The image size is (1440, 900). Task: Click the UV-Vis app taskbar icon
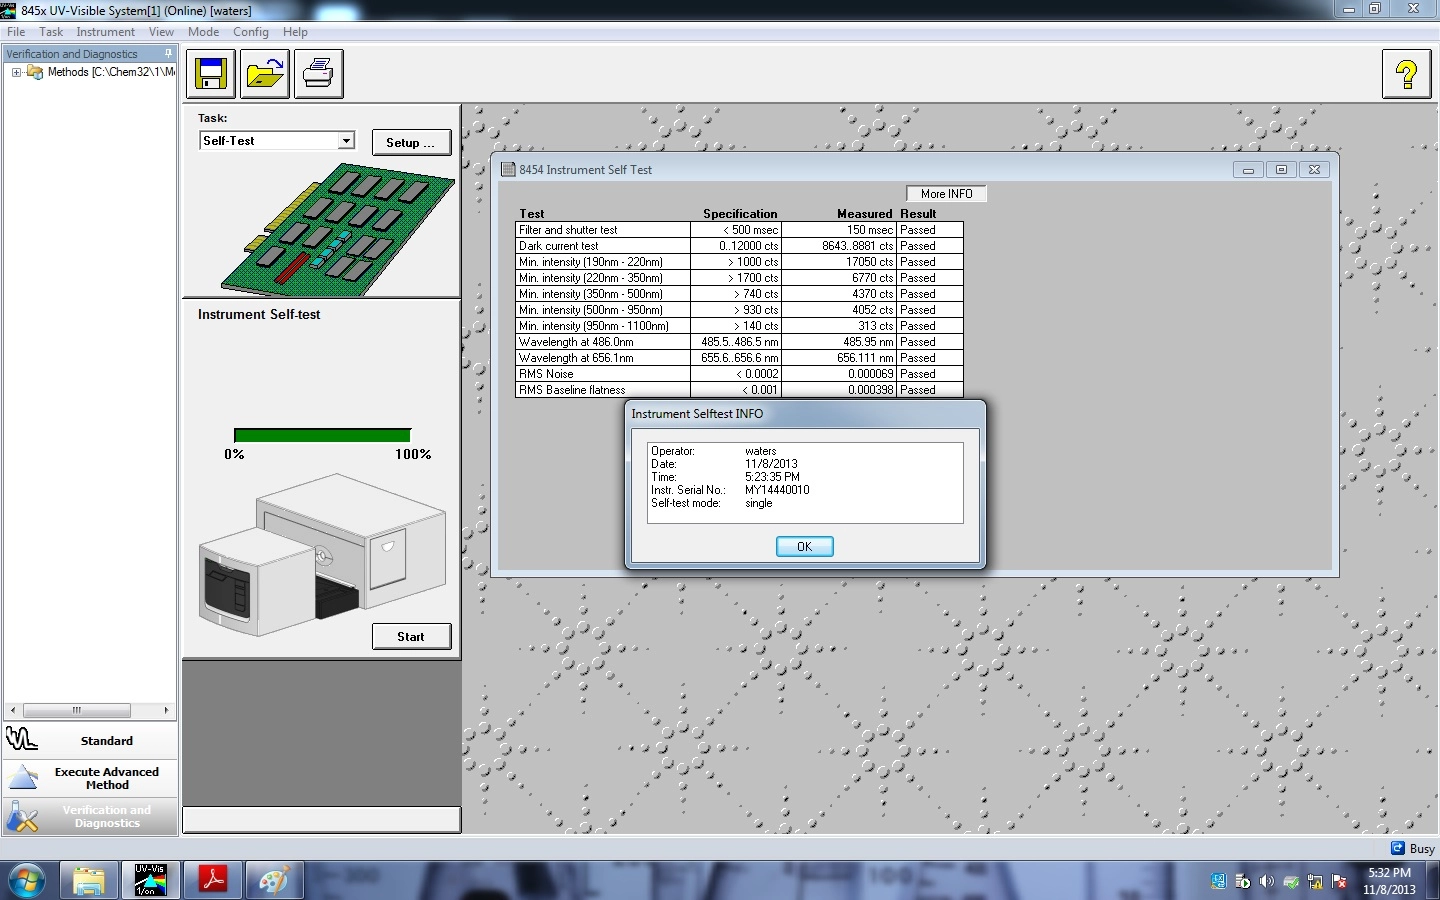coord(151,881)
